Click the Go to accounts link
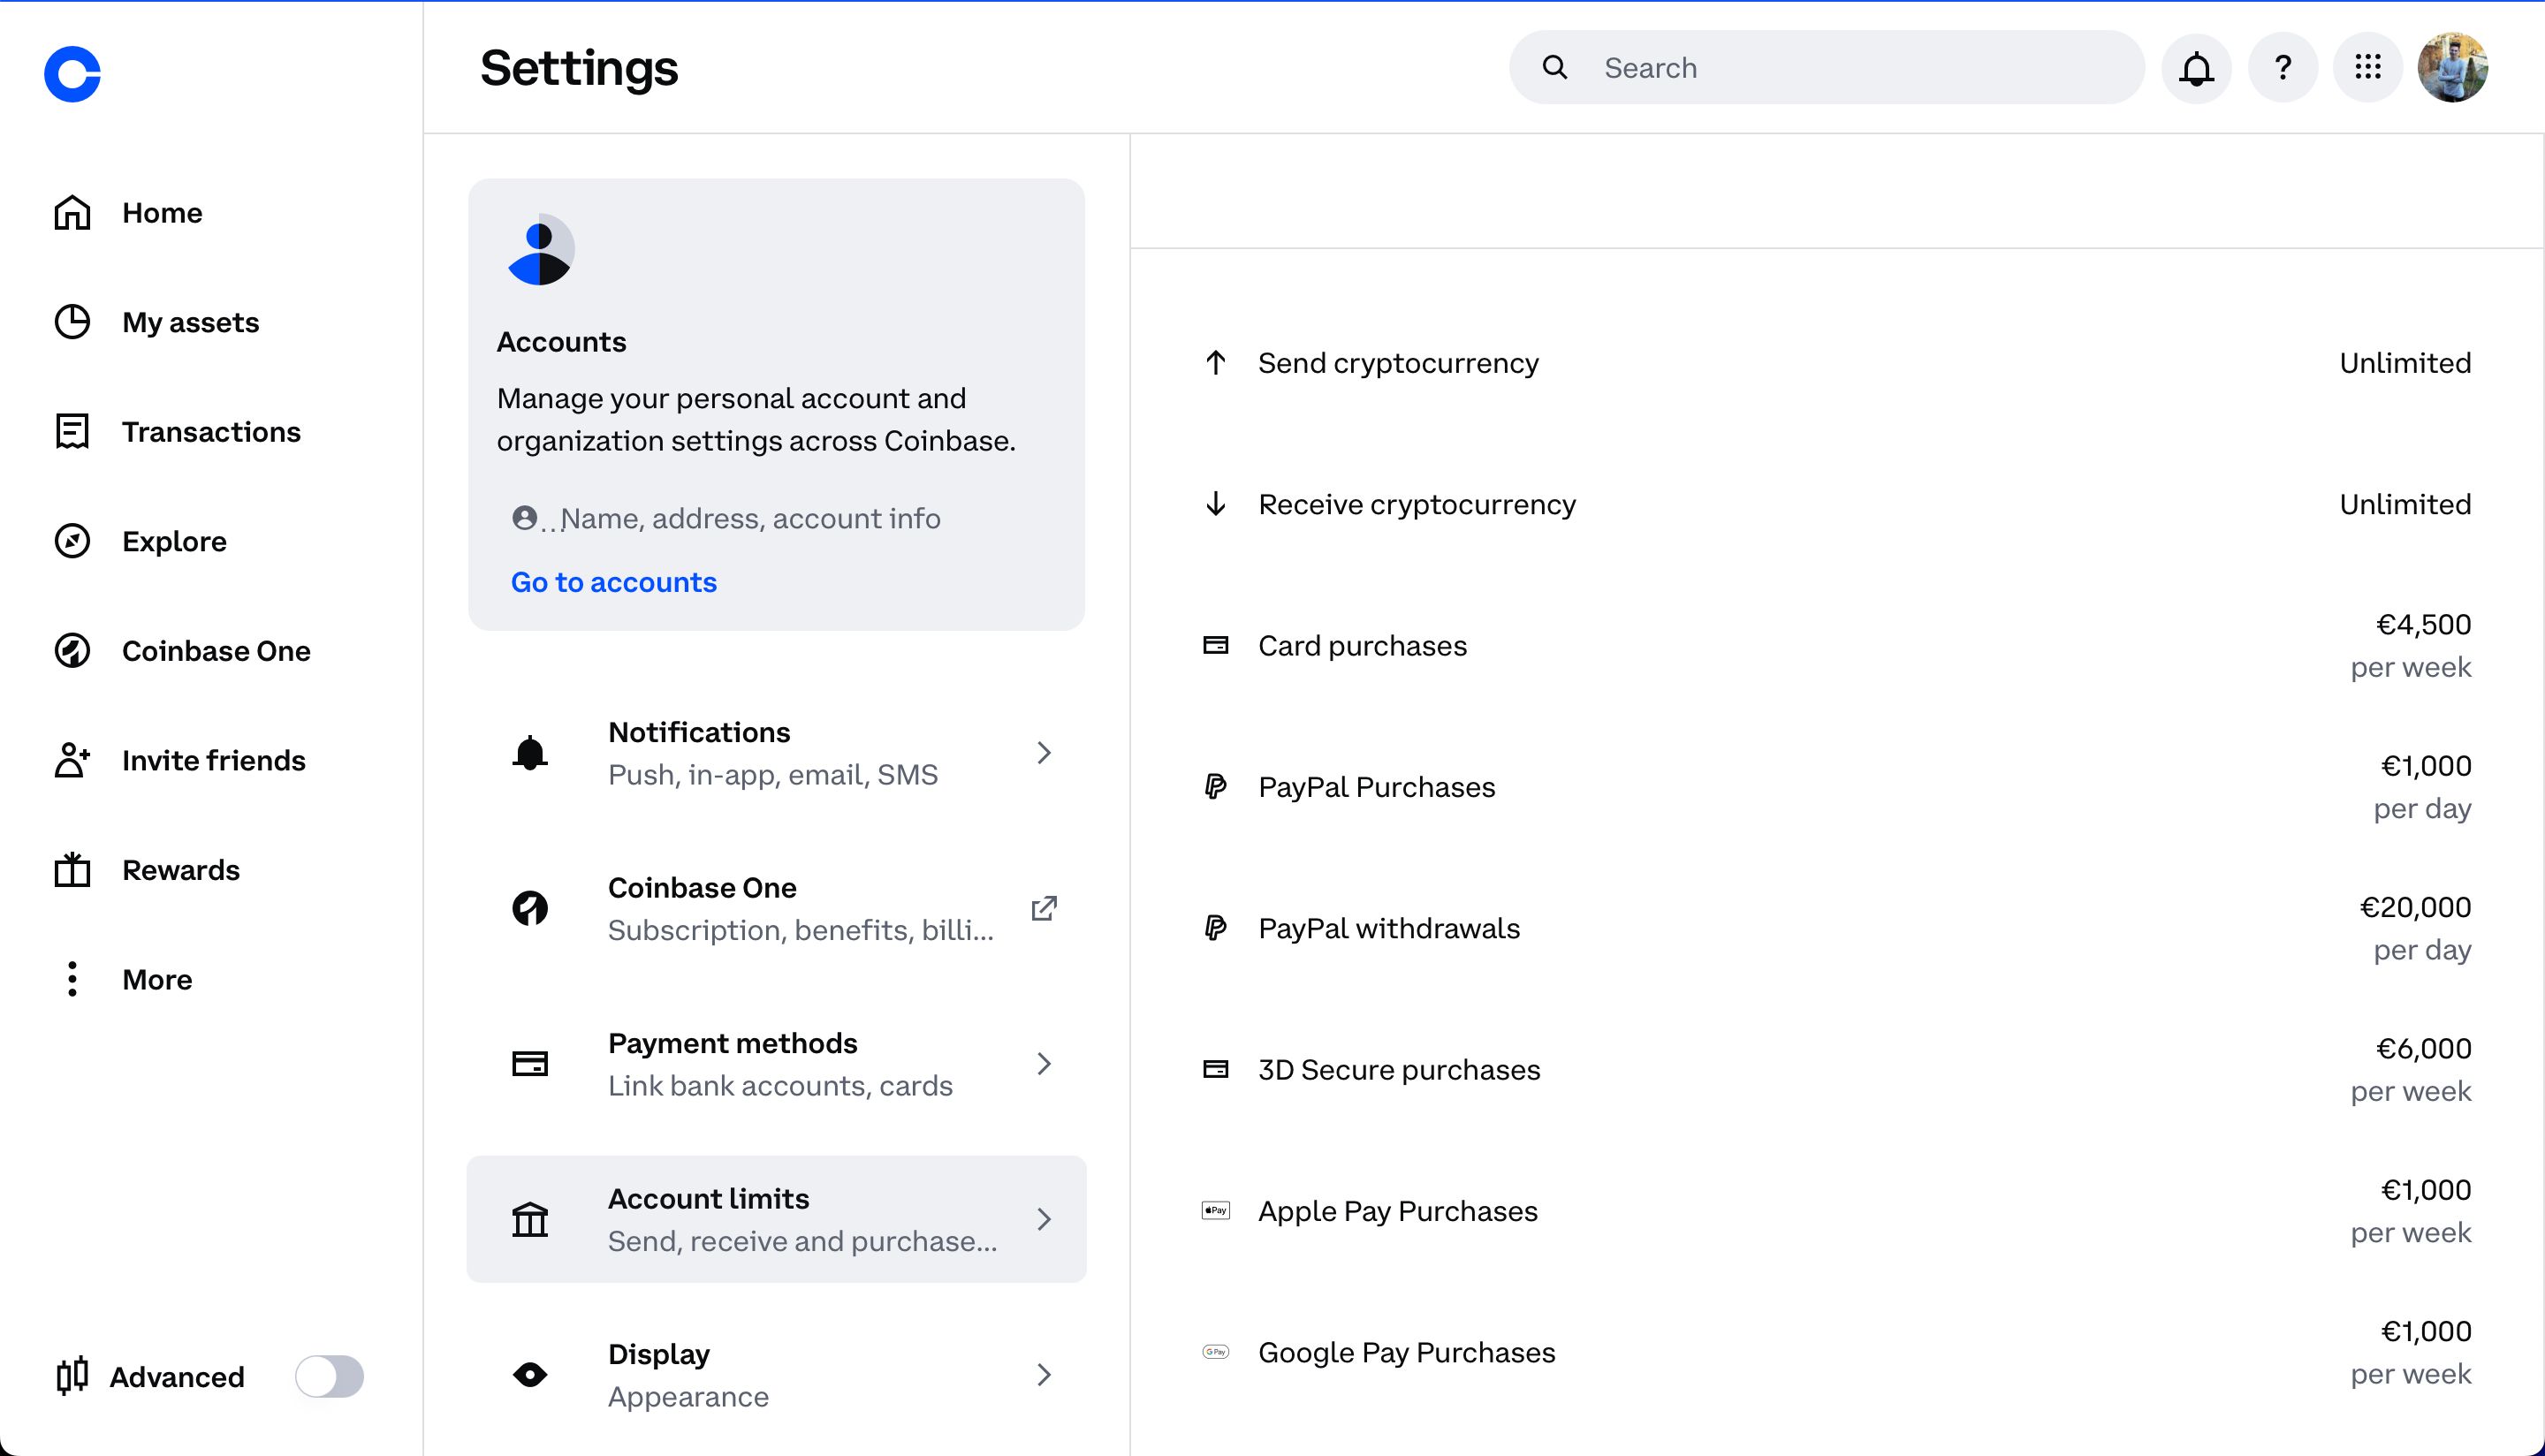This screenshot has width=2545, height=1456. coord(613,582)
